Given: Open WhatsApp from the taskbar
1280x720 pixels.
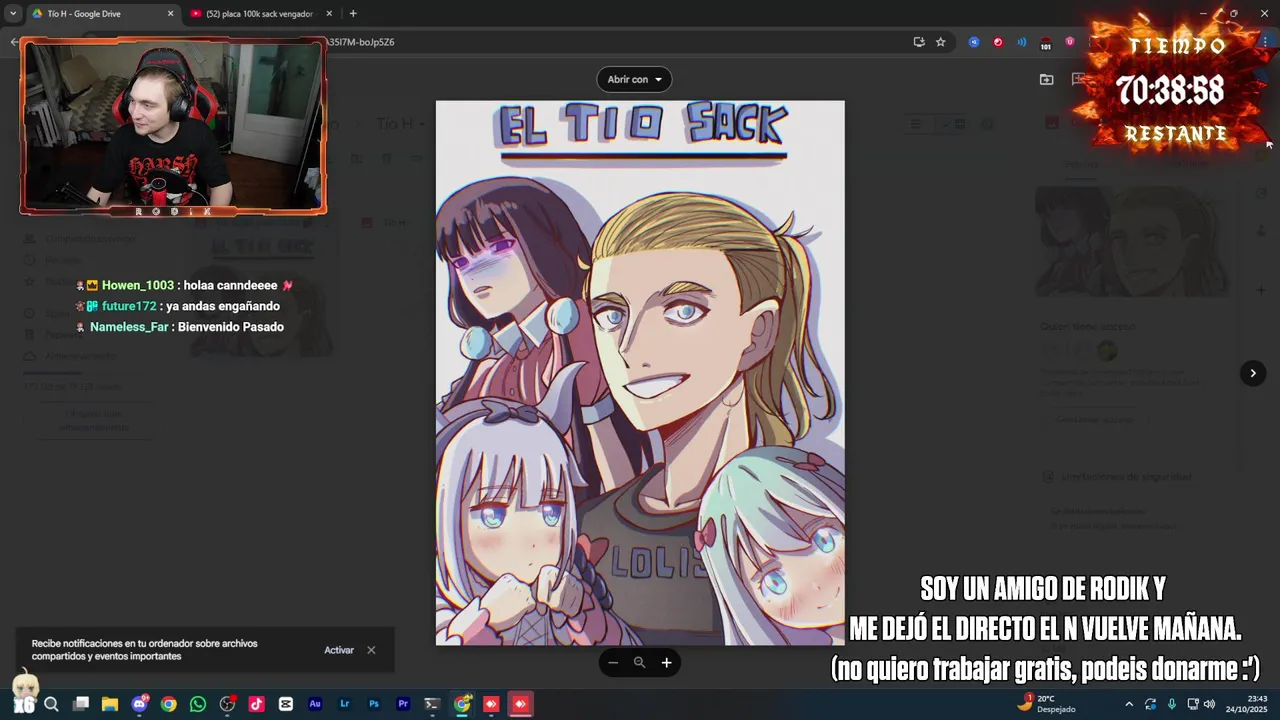Looking at the screenshot, I should pos(198,704).
